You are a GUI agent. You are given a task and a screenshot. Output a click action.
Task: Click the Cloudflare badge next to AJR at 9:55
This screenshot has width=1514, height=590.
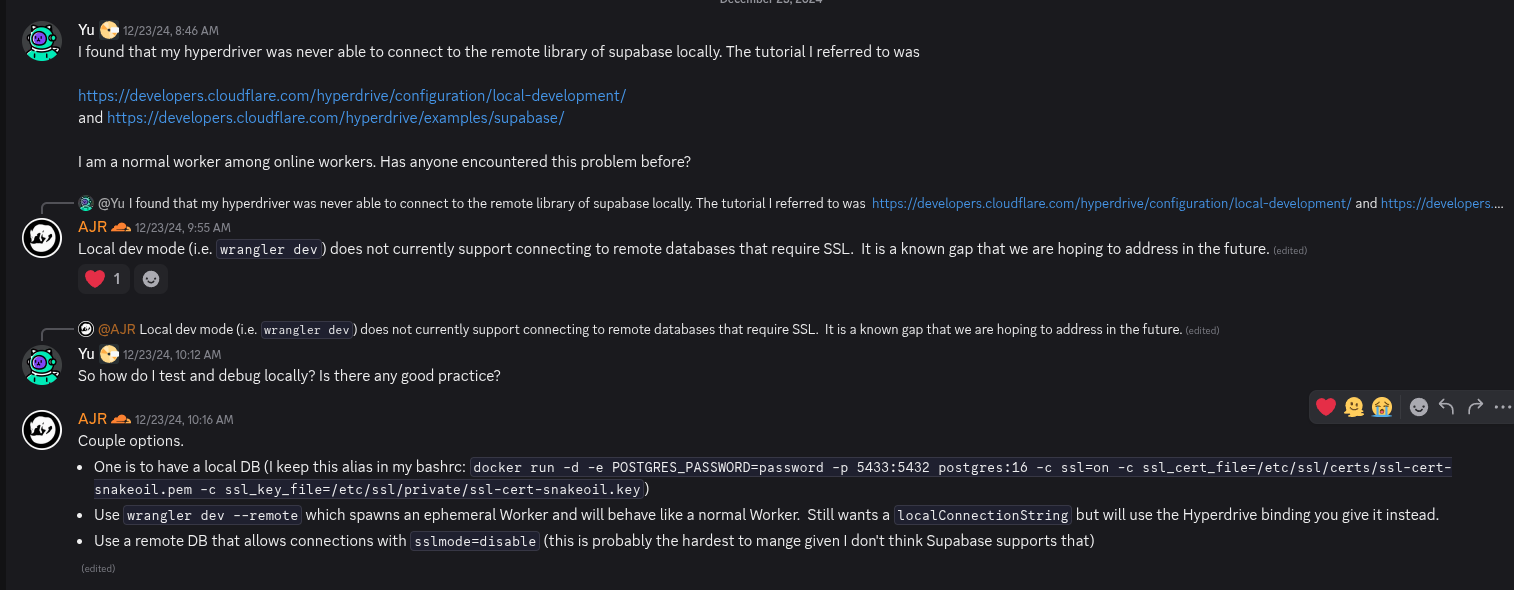(x=121, y=227)
